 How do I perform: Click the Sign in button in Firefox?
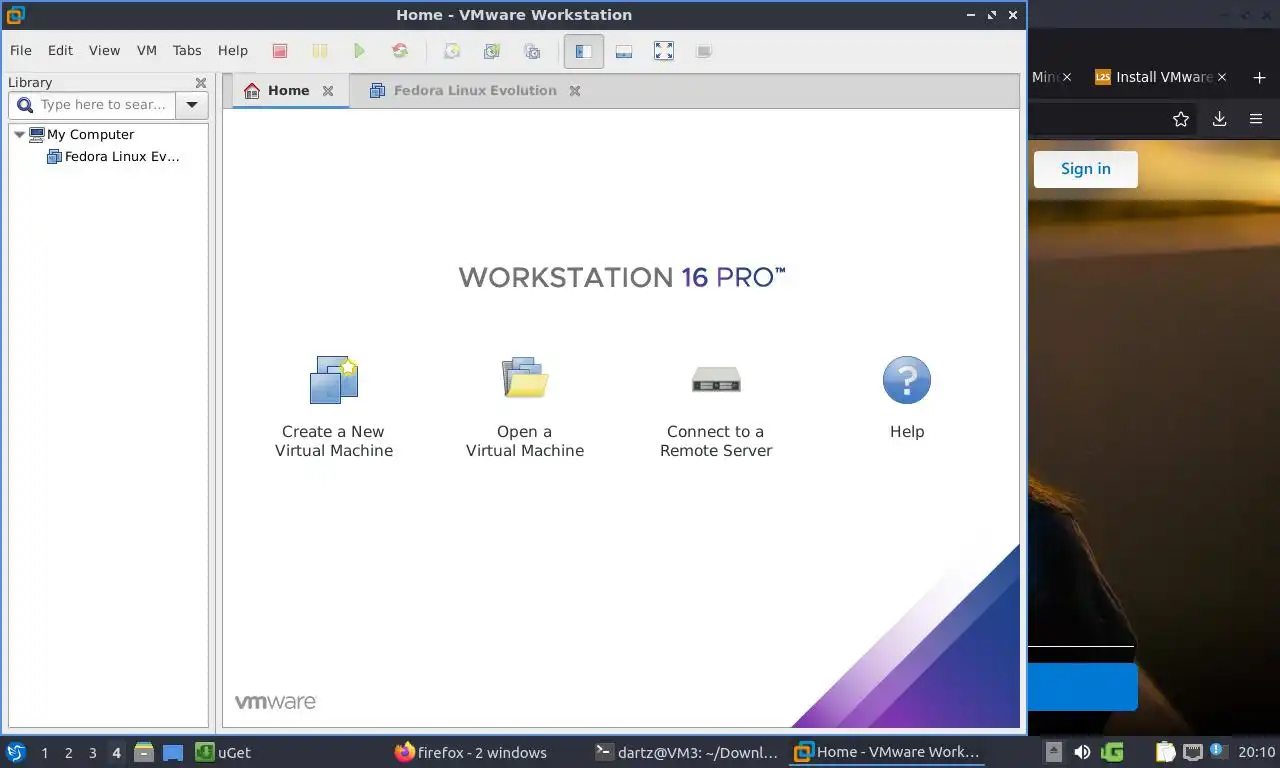tap(1086, 169)
